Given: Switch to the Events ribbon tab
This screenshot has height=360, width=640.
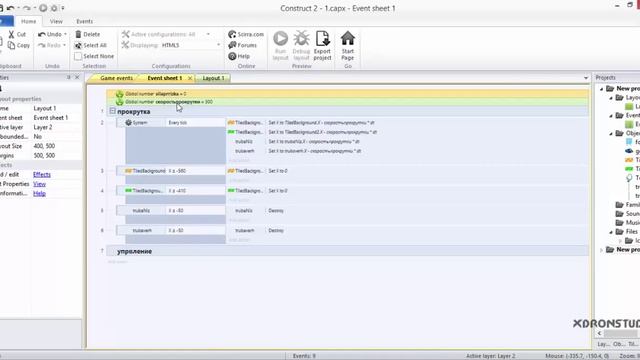Looking at the screenshot, I should [x=84, y=21].
